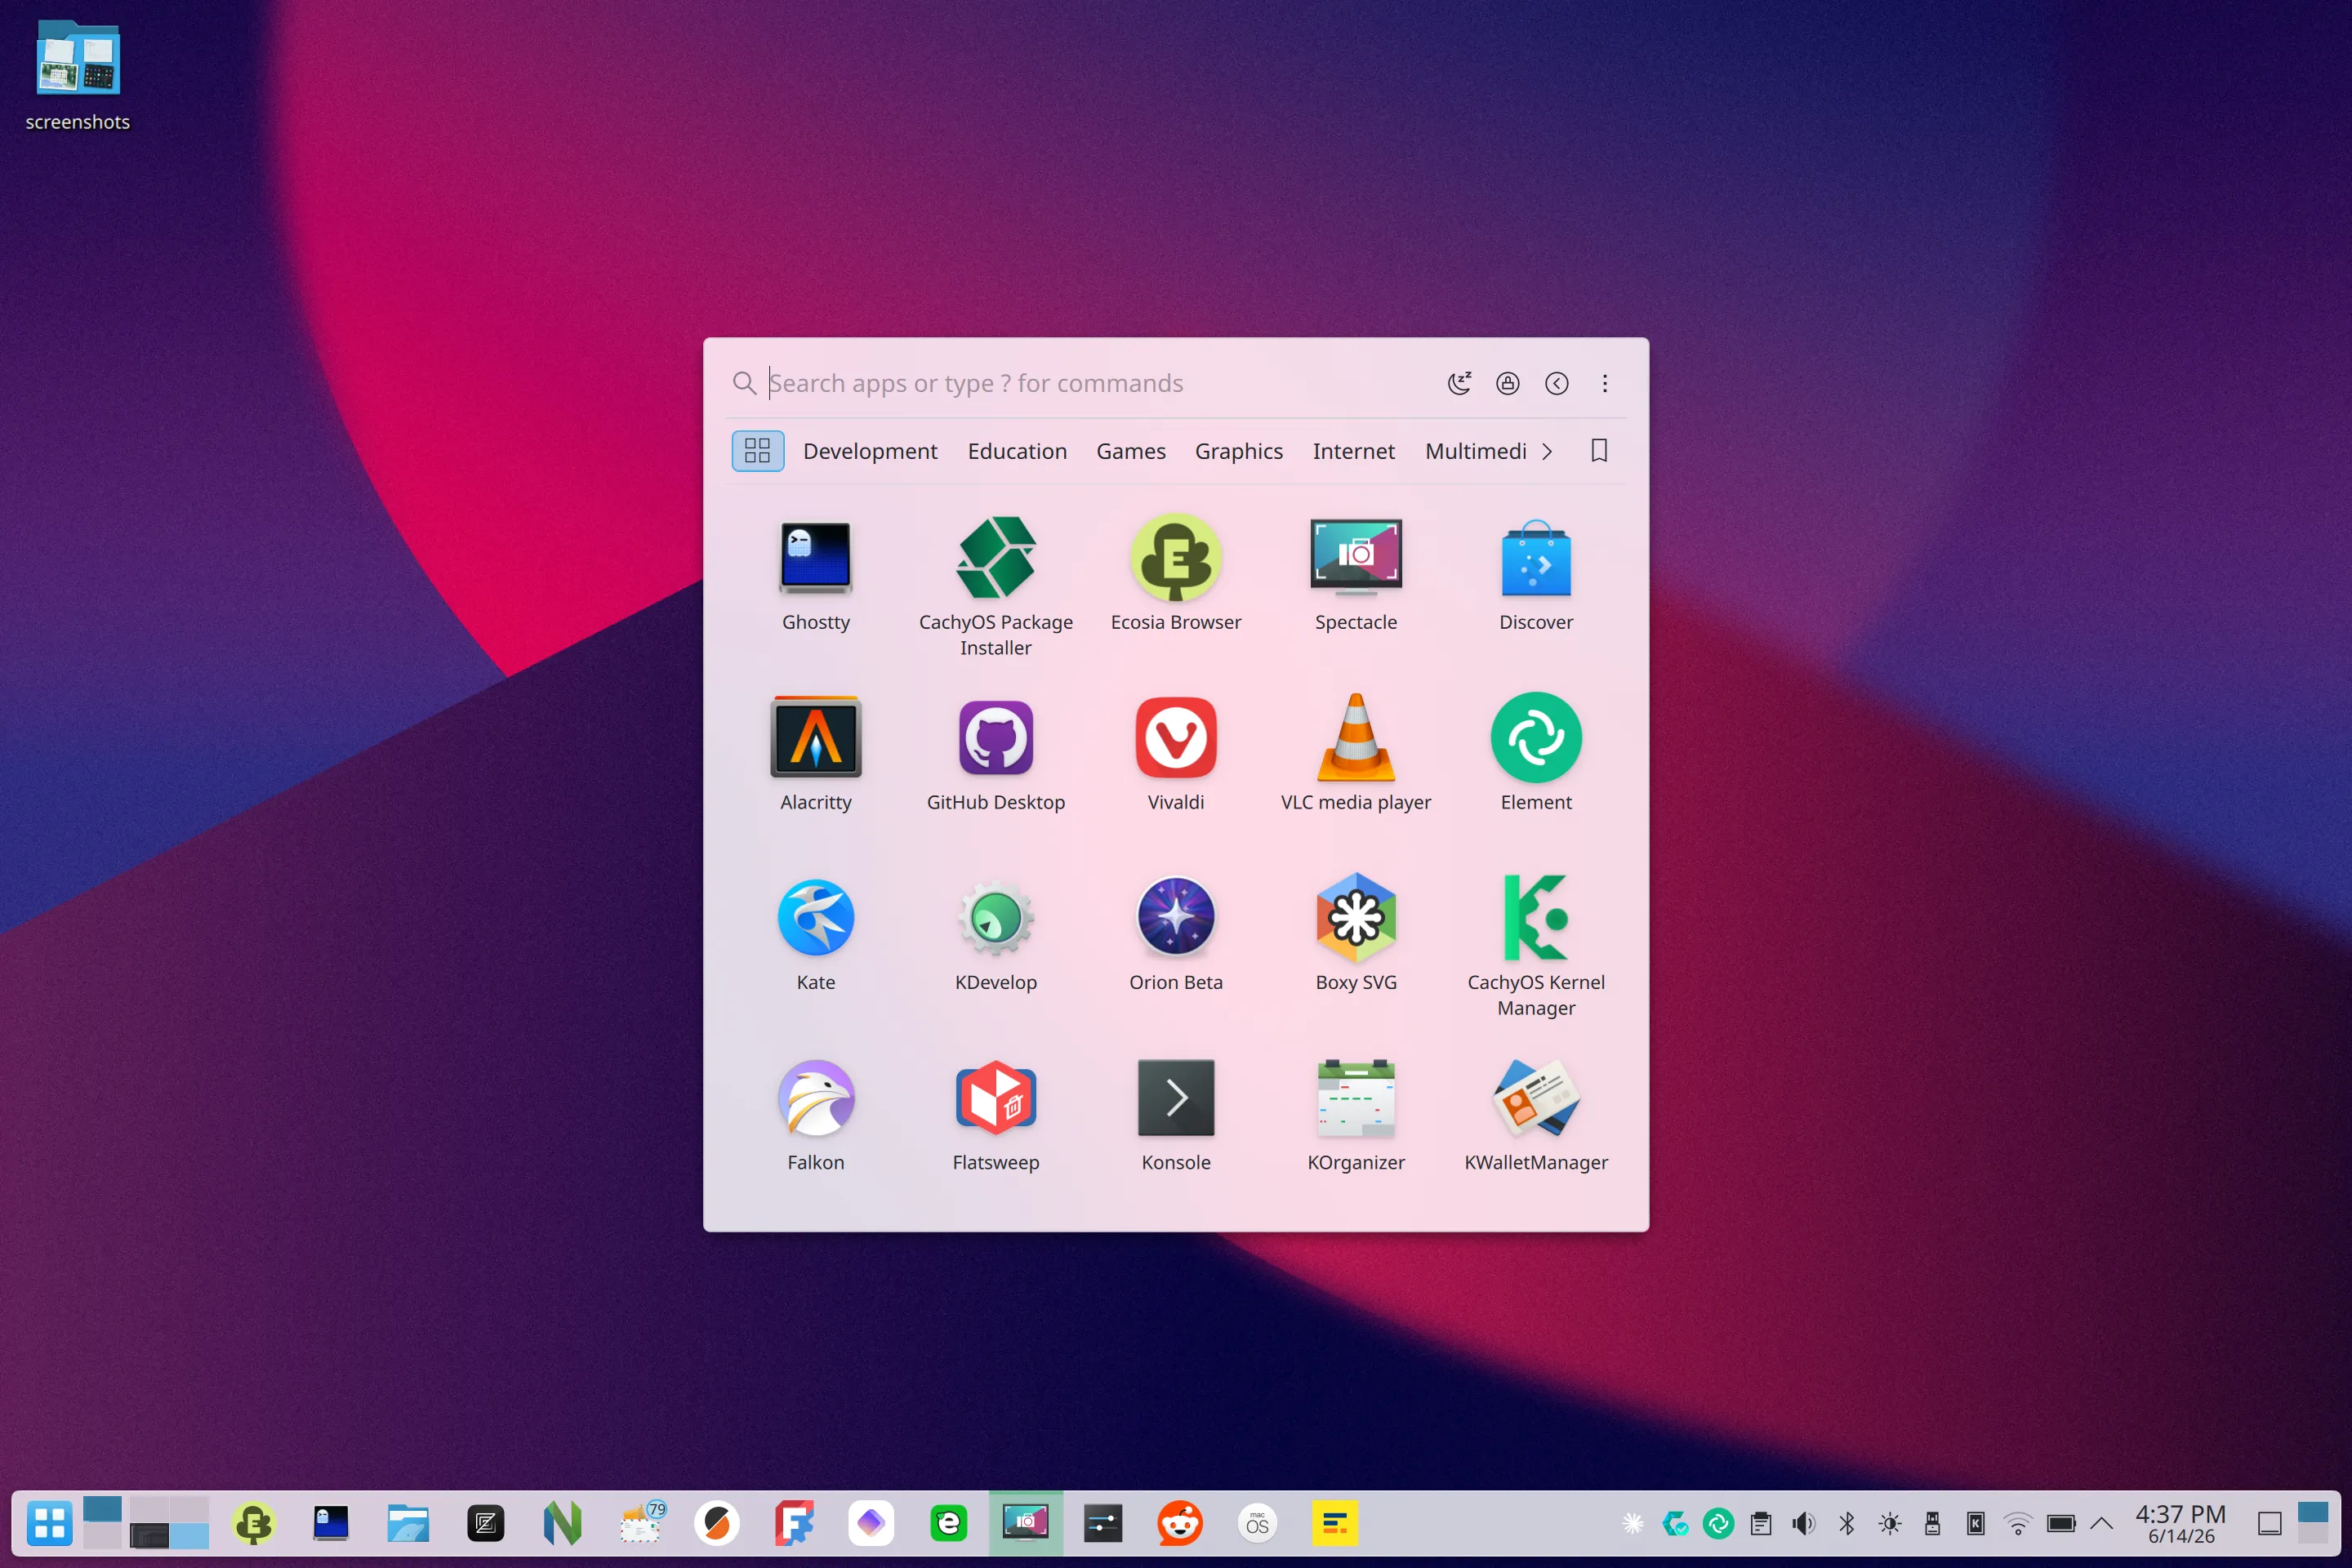Image resolution: width=2352 pixels, height=1568 pixels.
Task: Switch to the Graphics category
Action: pos(1238,451)
